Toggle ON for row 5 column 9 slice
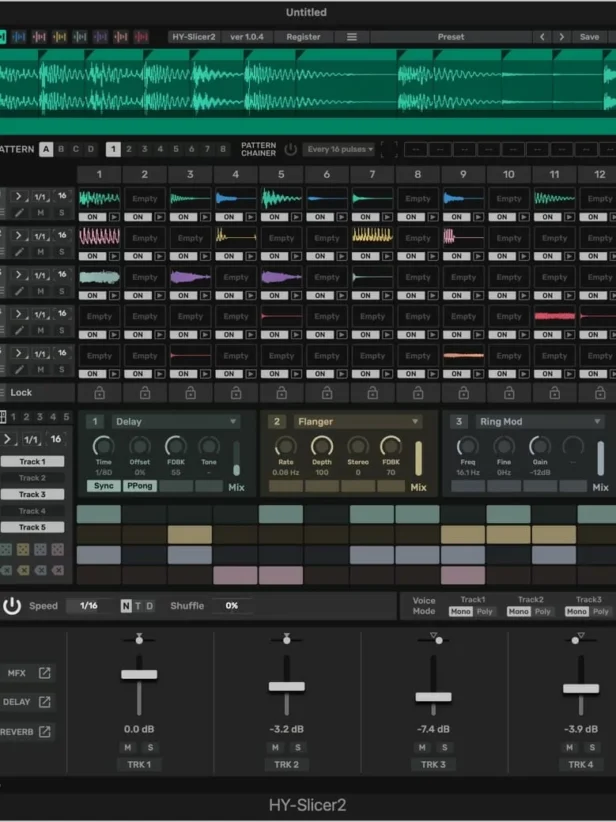The width and height of the screenshot is (616, 822). pos(457,374)
